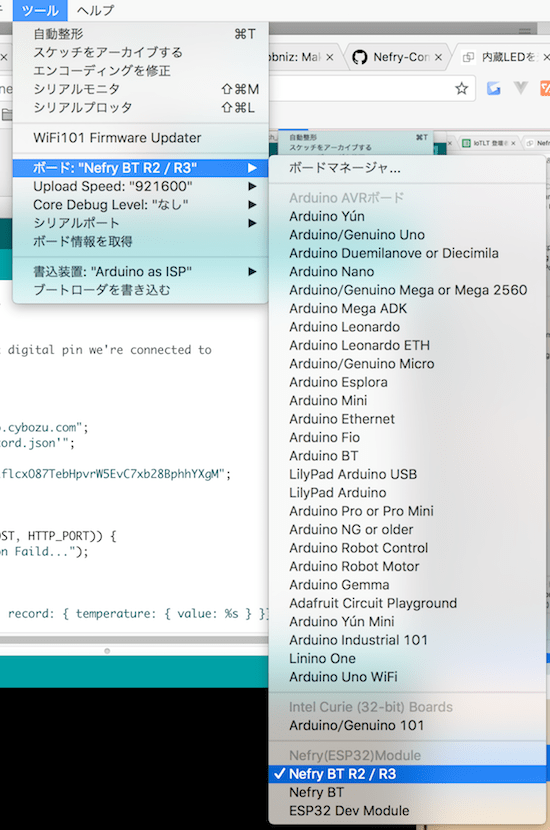Screen dimensions: 550x830
Task: Choose Arduino Robot Motor
Action: (407, 566)
